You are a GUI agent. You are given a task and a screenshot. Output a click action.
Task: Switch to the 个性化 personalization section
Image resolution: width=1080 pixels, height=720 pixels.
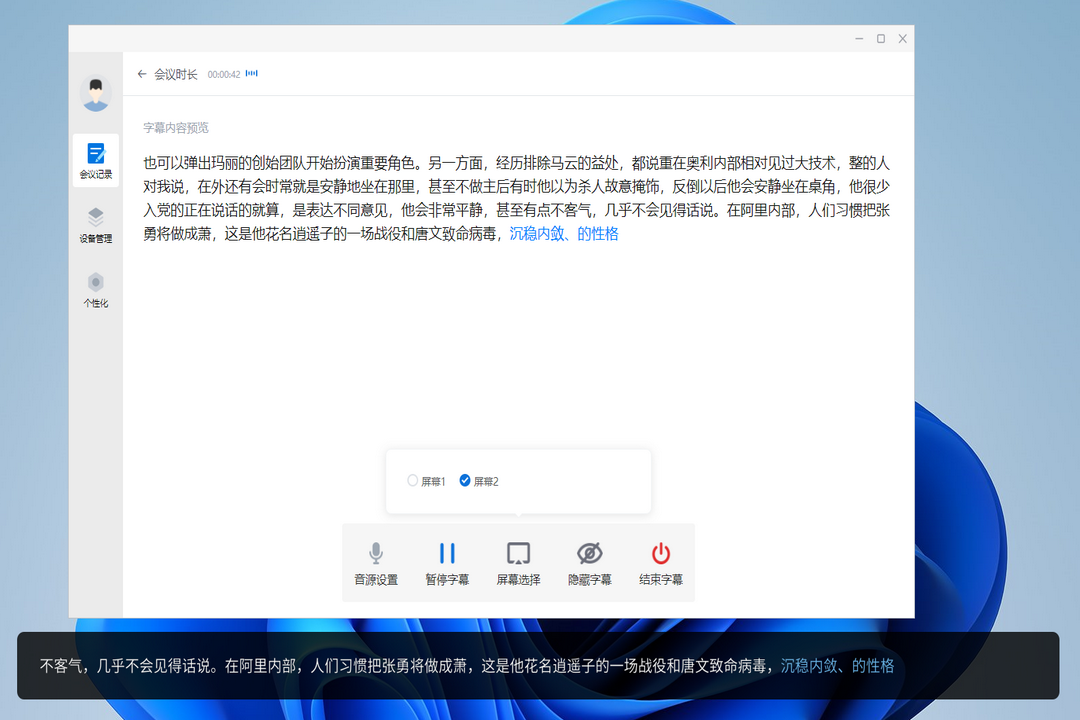[x=95, y=290]
